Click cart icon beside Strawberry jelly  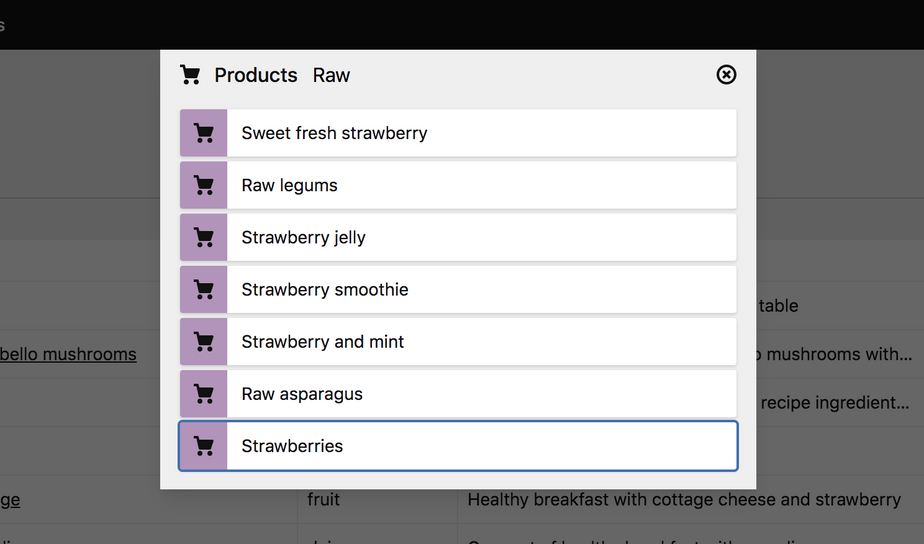click(204, 238)
